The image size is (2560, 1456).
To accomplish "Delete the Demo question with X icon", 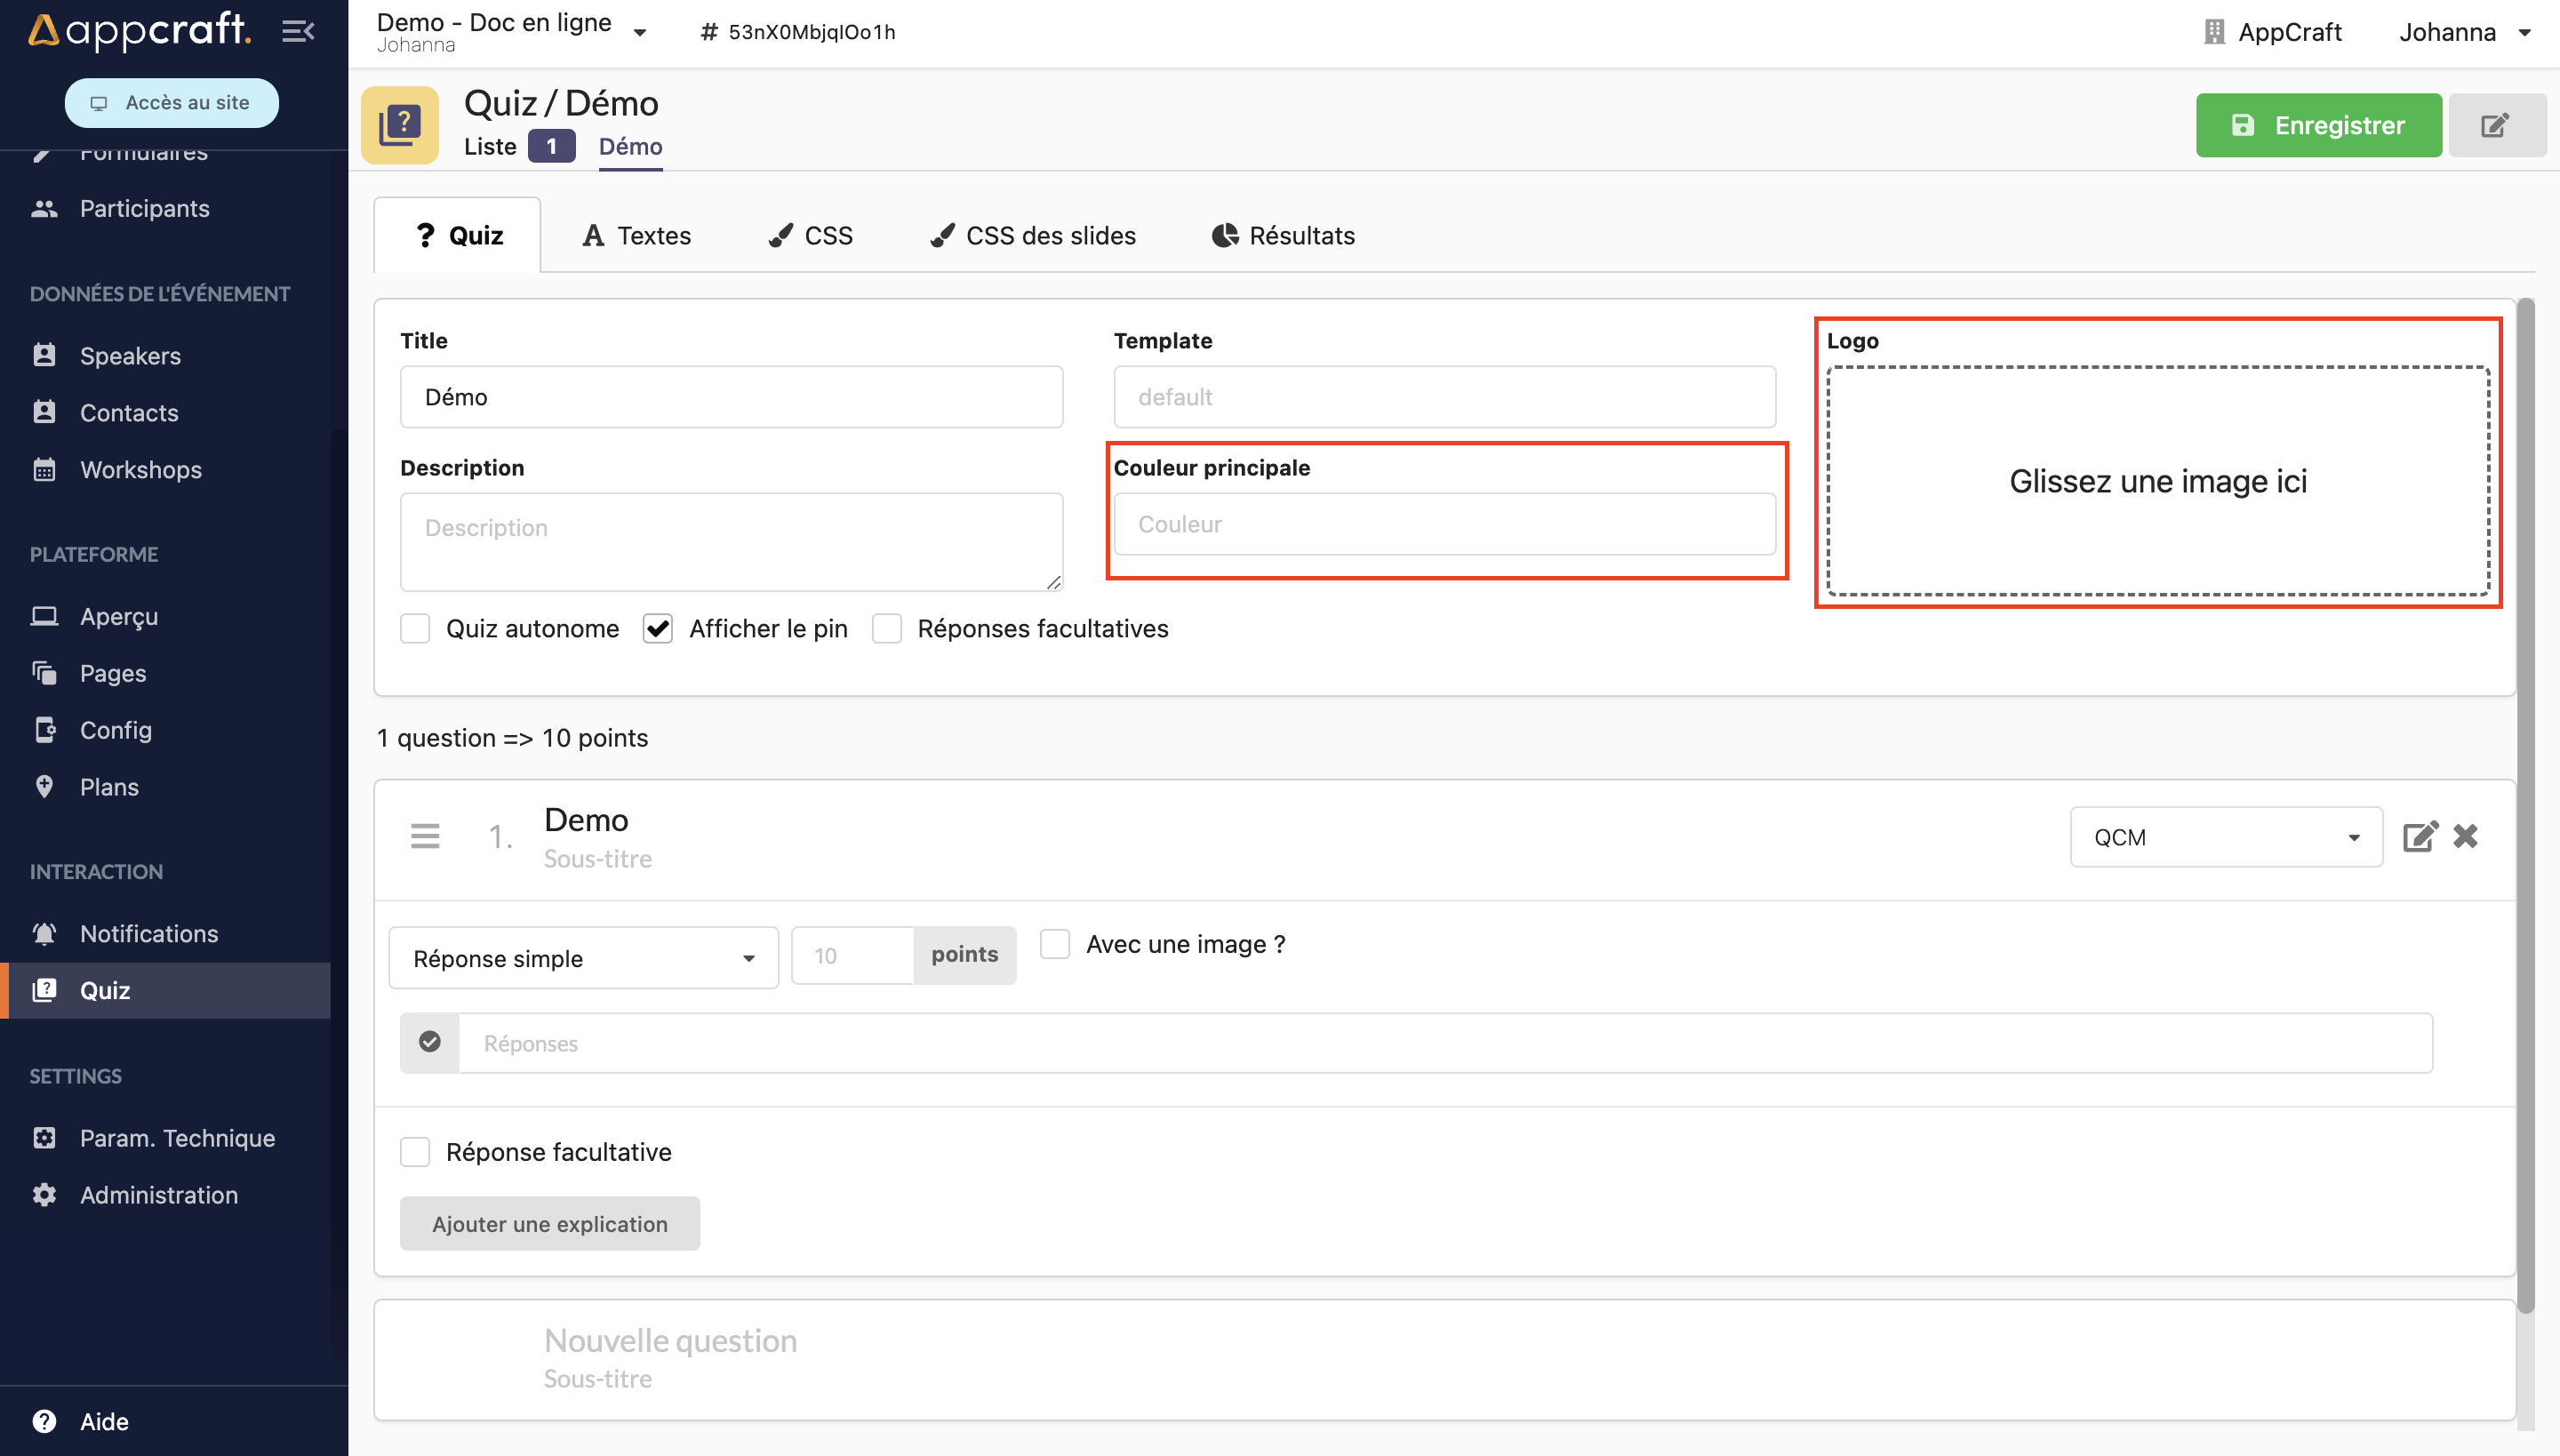I will click(x=2465, y=836).
